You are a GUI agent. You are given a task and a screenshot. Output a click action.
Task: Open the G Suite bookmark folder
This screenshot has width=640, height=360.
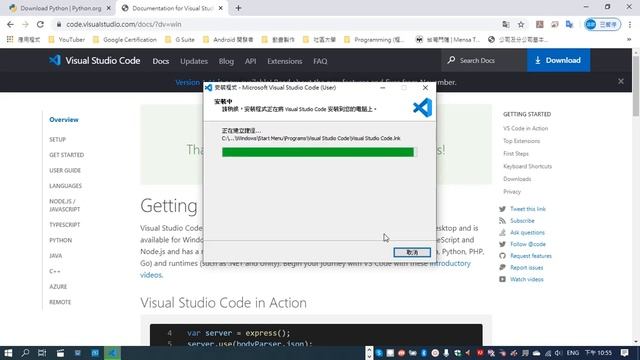180,40
